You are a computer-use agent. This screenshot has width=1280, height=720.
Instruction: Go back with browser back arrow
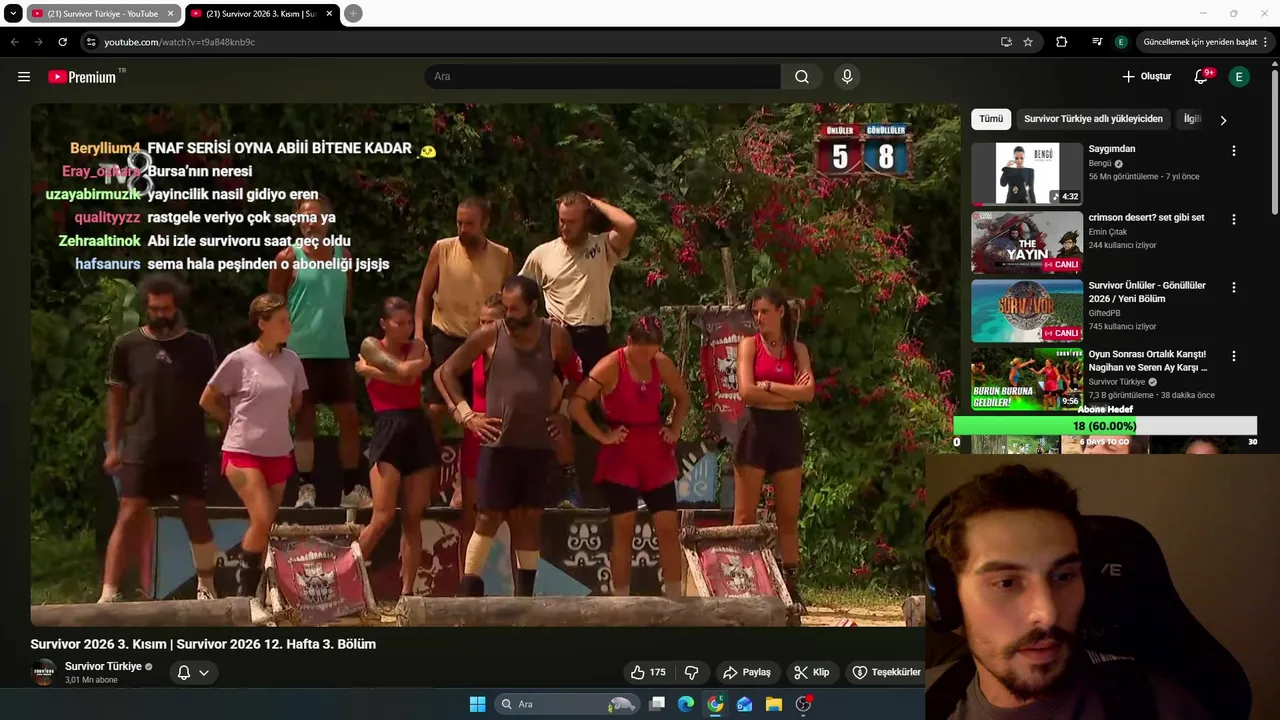click(x=14, y=42)
